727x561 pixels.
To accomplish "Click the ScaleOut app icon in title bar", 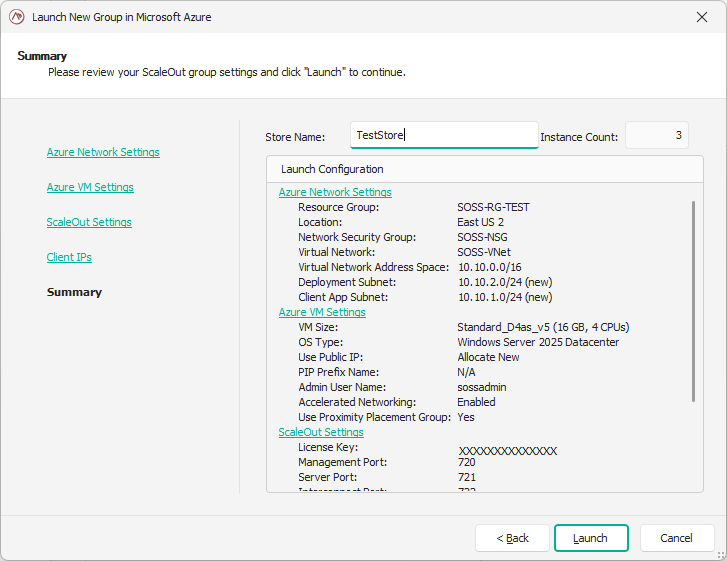I will point(17,17).
